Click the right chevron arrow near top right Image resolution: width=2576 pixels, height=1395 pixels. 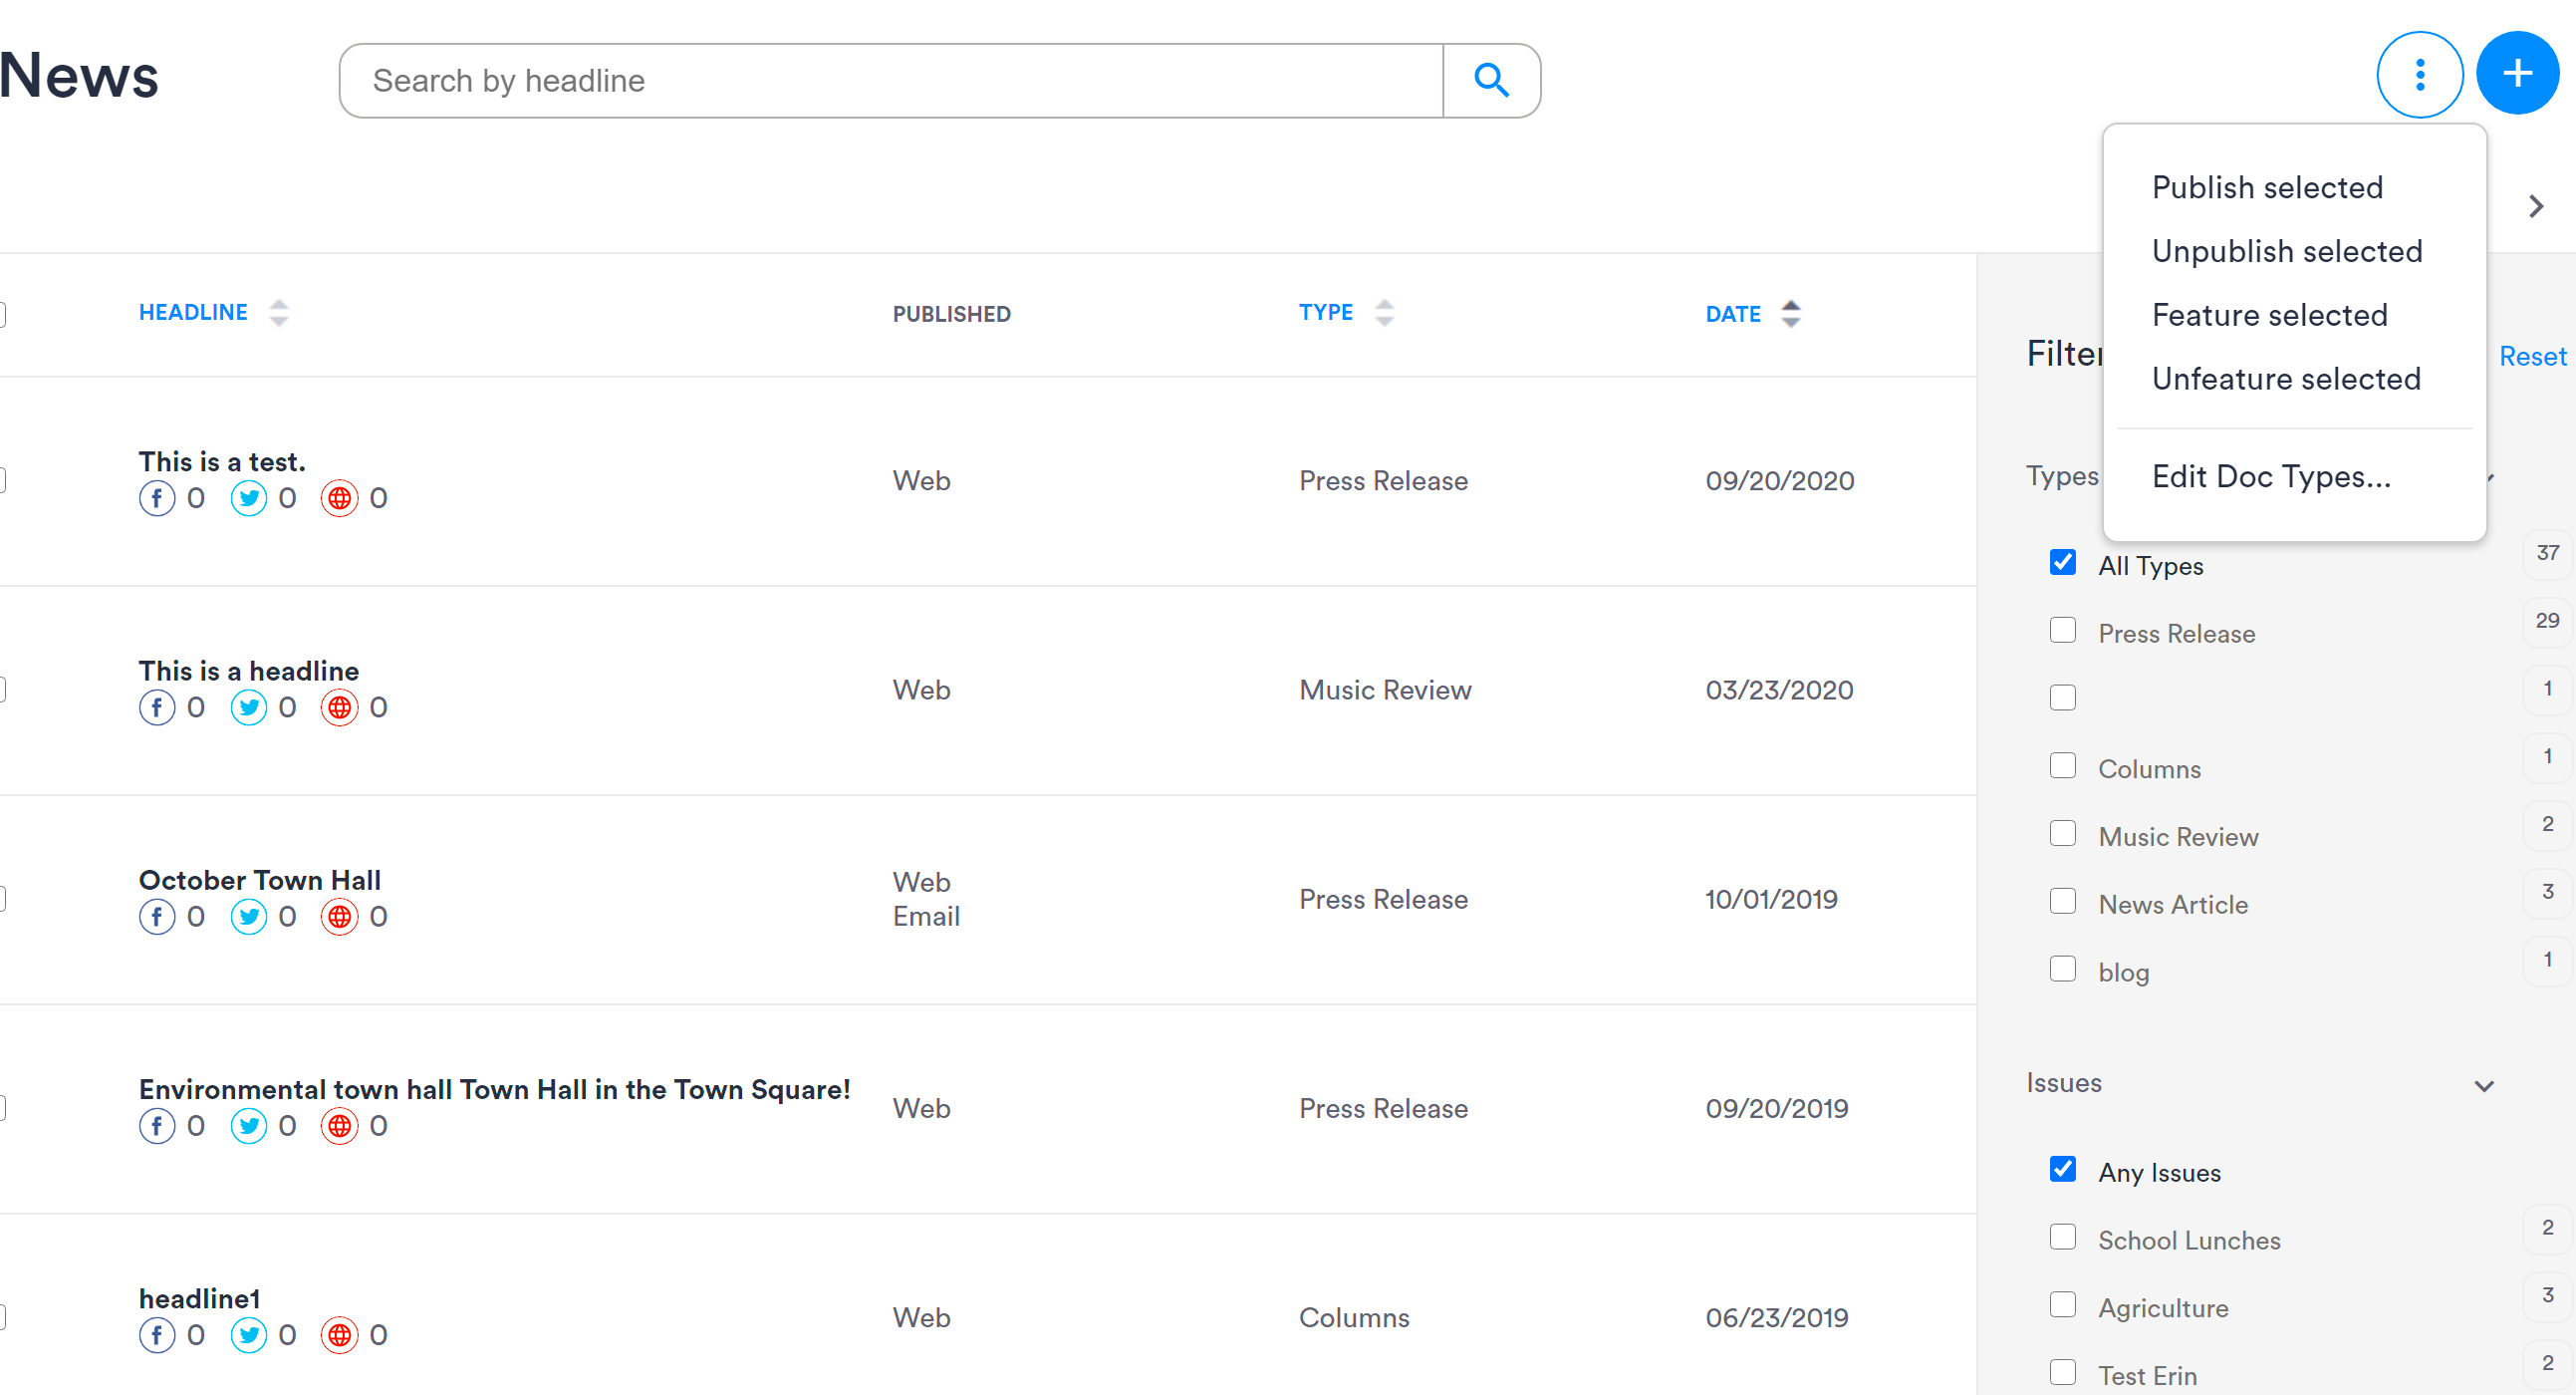tap(2535, 207)
